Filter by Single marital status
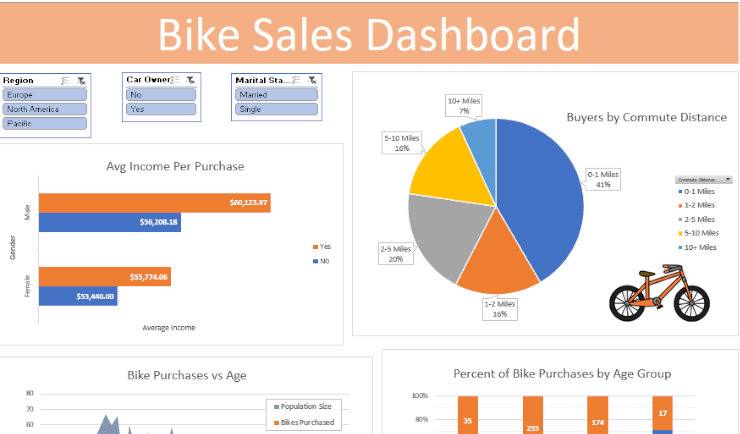The width and height of the screenshot is (740, 434). point(276,109)
